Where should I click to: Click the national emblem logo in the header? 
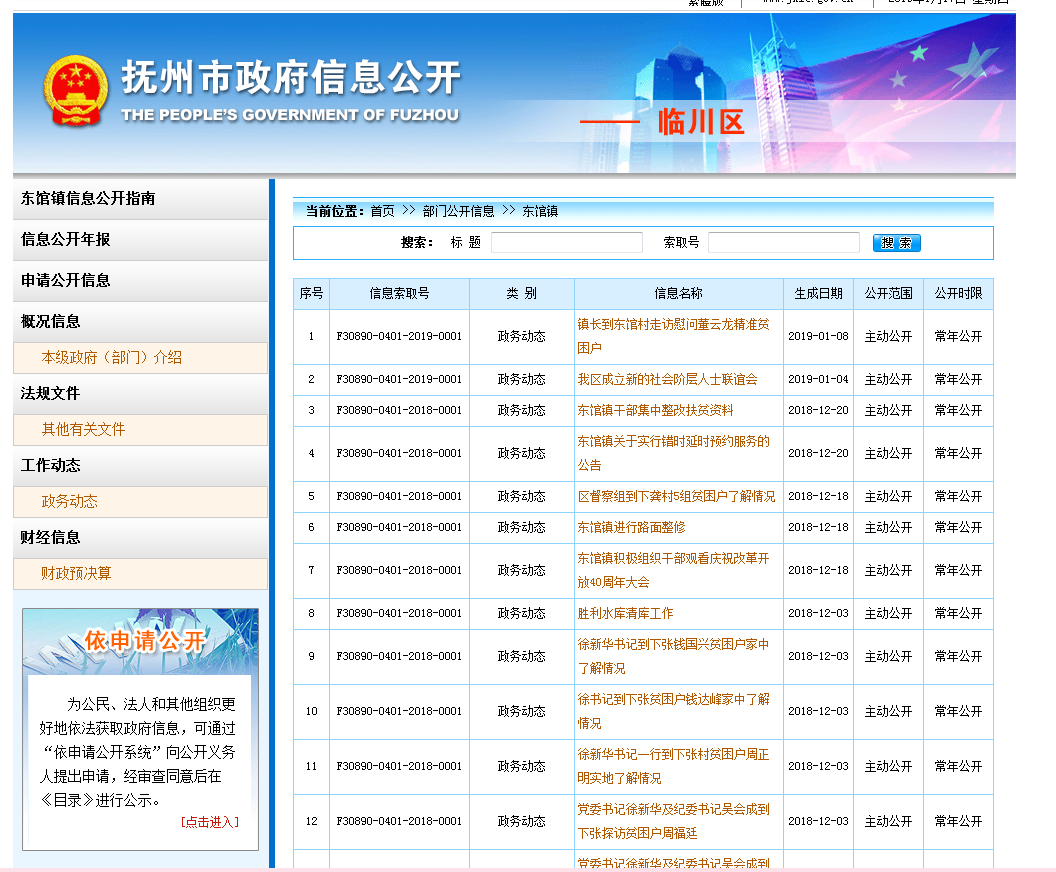[x=75, y=91]
